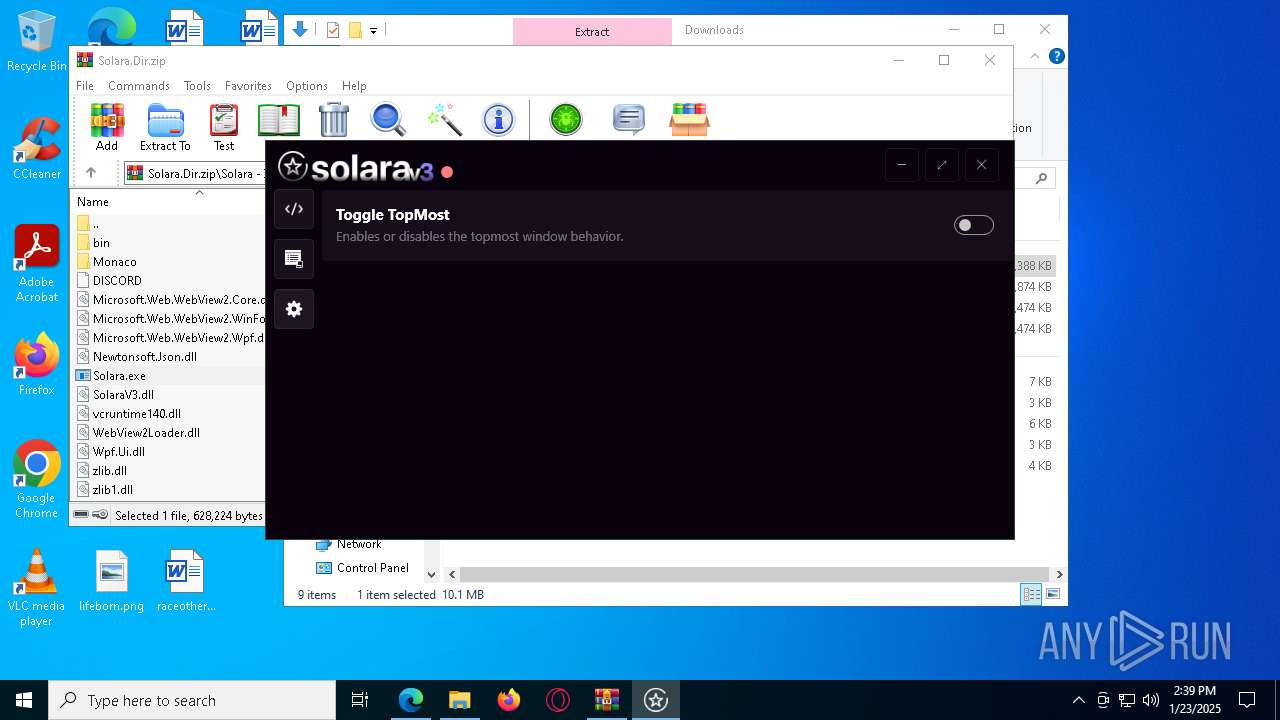Open the taskbar volume icon

(x=1151, y=700)
